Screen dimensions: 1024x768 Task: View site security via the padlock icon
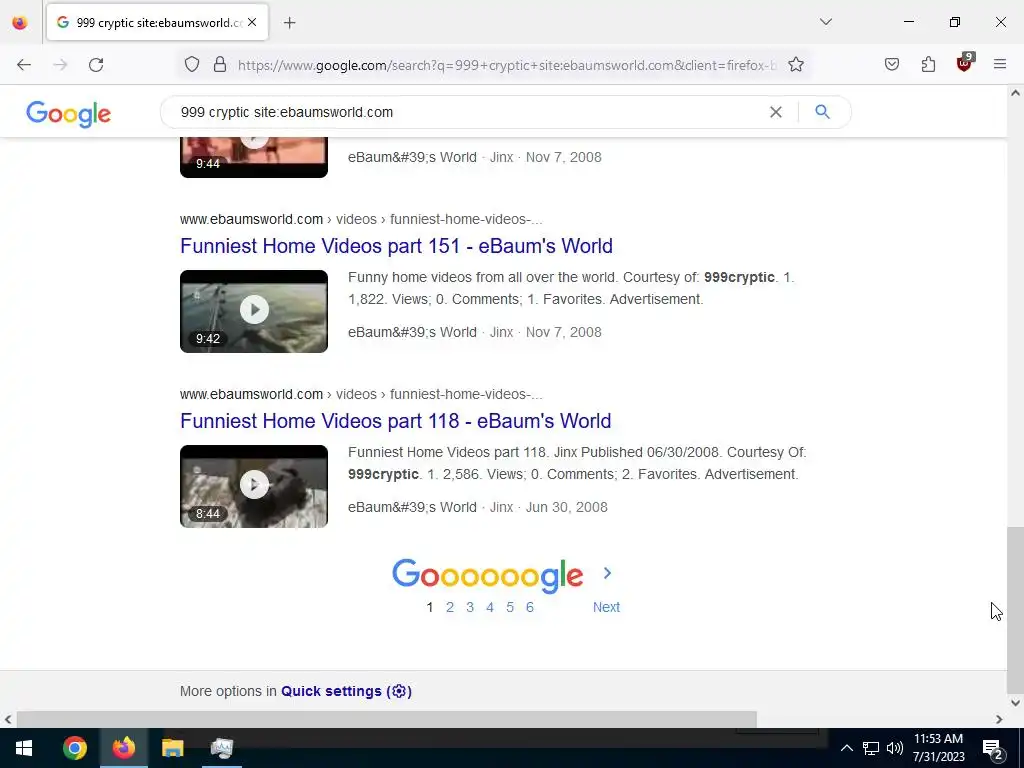tap(220, 65)
